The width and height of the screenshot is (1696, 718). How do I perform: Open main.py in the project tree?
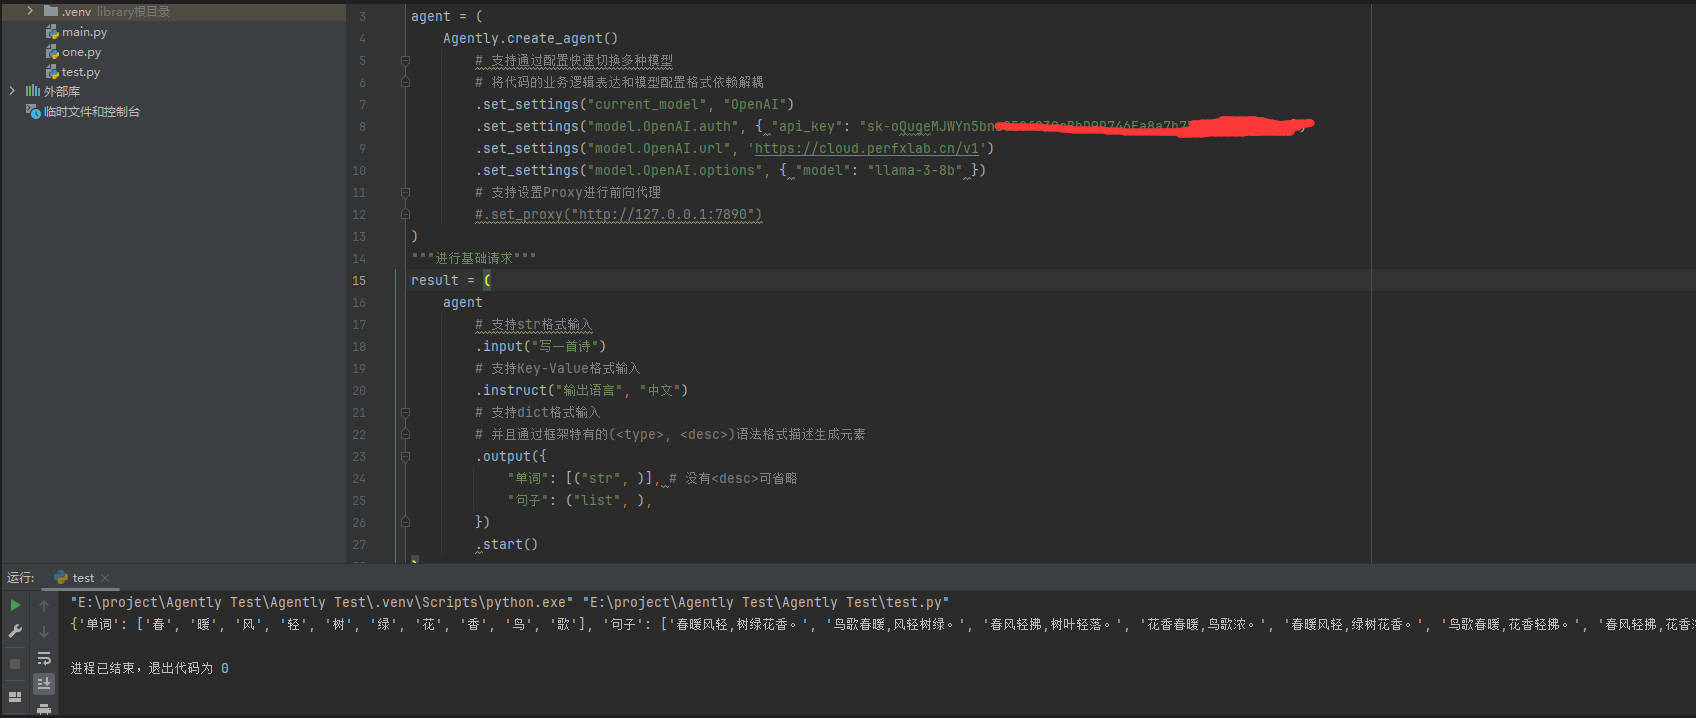pyautogui.click(x=84, y=32)
